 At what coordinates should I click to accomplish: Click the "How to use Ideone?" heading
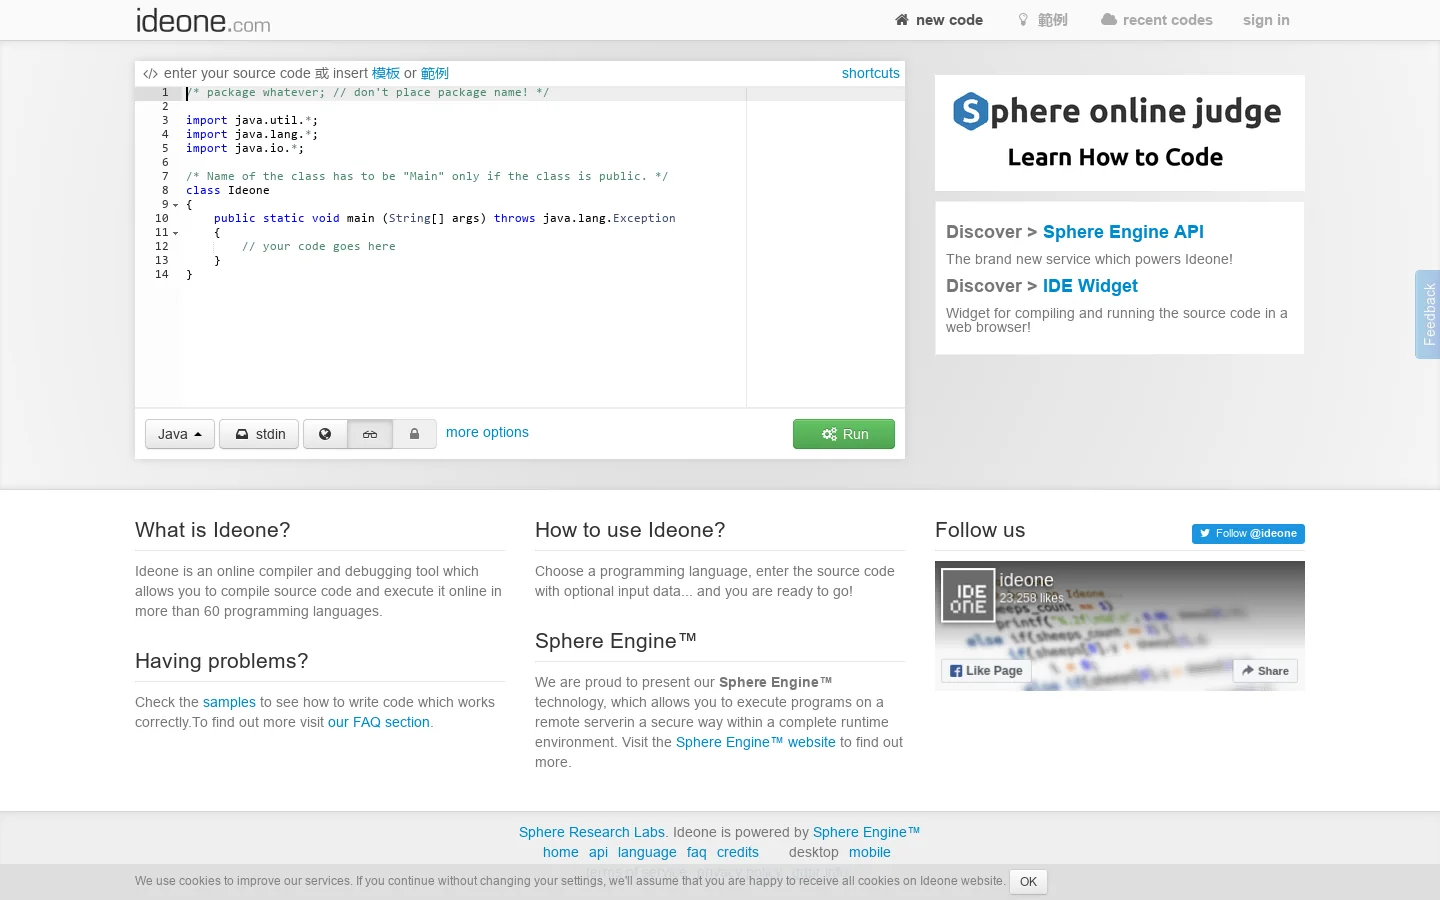630,530
